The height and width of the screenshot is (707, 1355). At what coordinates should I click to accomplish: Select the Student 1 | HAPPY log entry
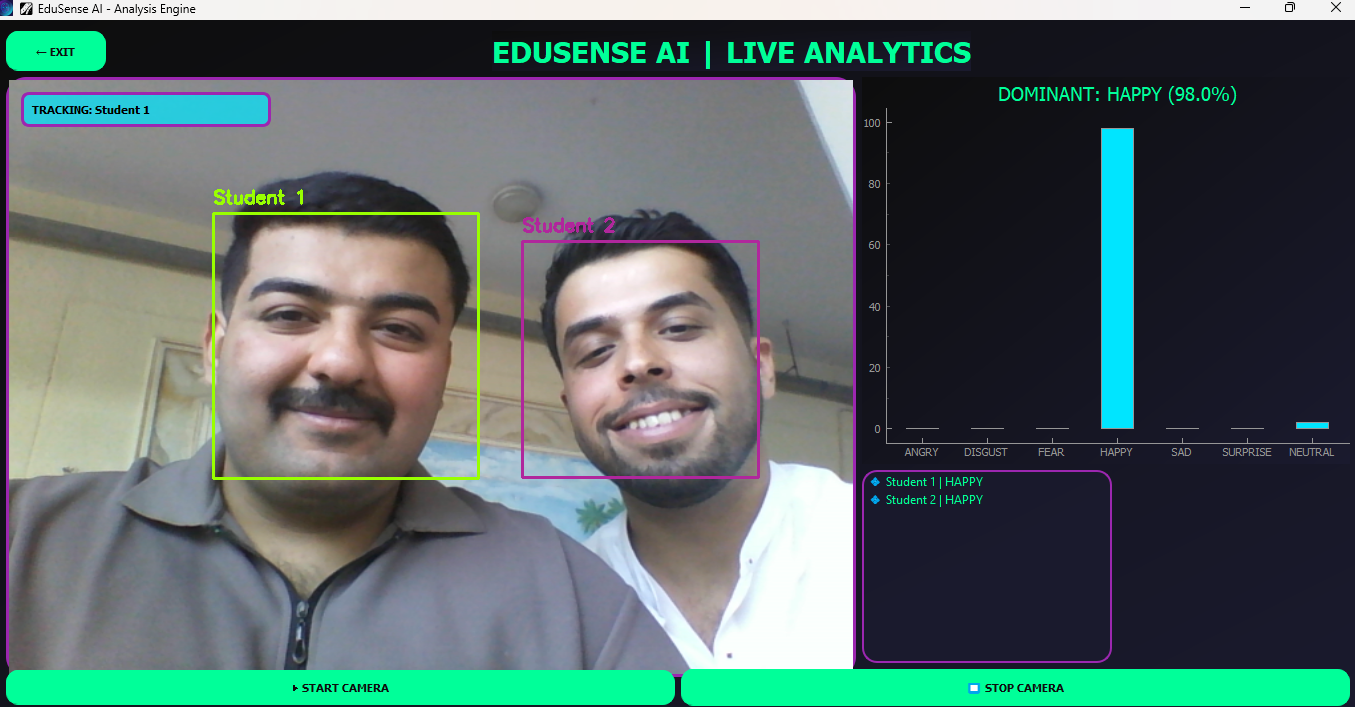pyautogui.click(x=934, y=482)
